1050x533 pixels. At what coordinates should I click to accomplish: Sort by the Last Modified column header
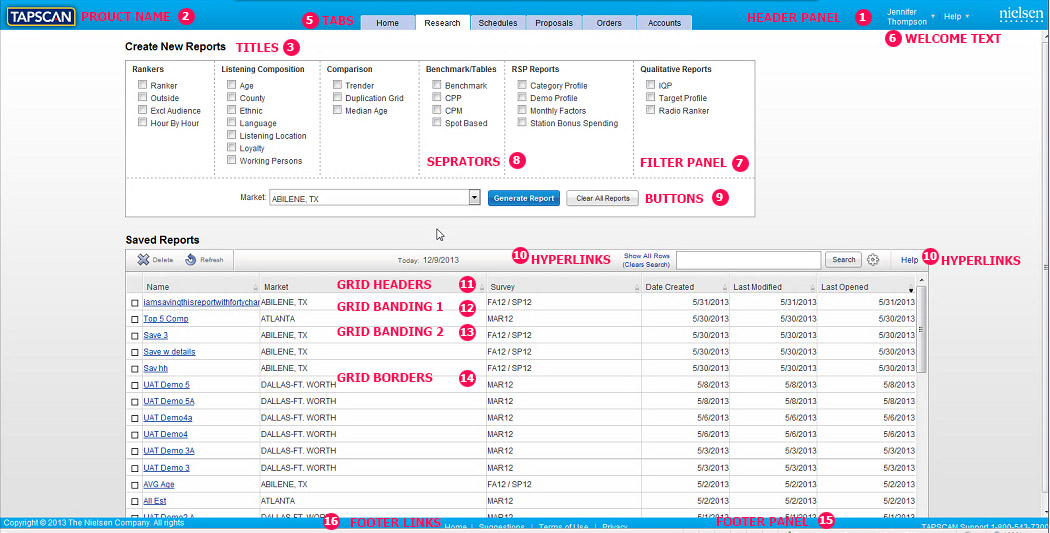(x=773, y=287)
